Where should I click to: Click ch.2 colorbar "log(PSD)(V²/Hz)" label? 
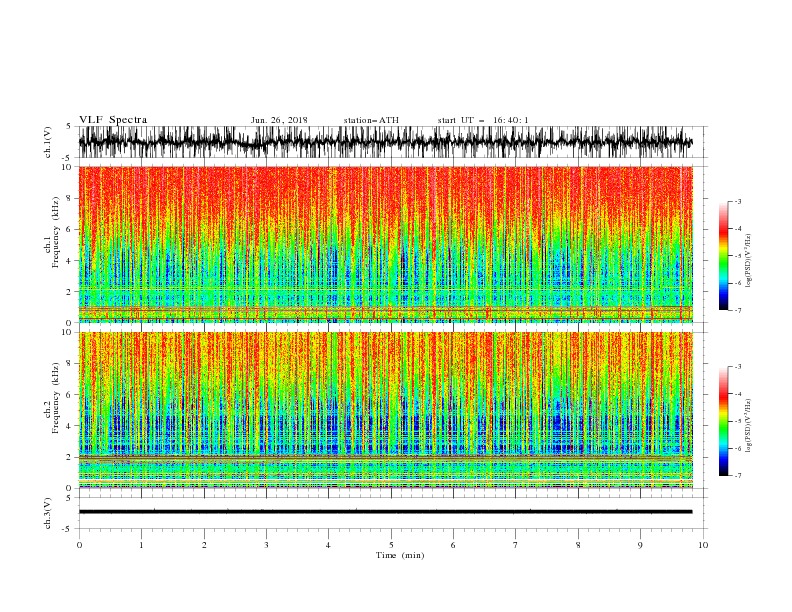pyautogui.click(x=748, y=426)
